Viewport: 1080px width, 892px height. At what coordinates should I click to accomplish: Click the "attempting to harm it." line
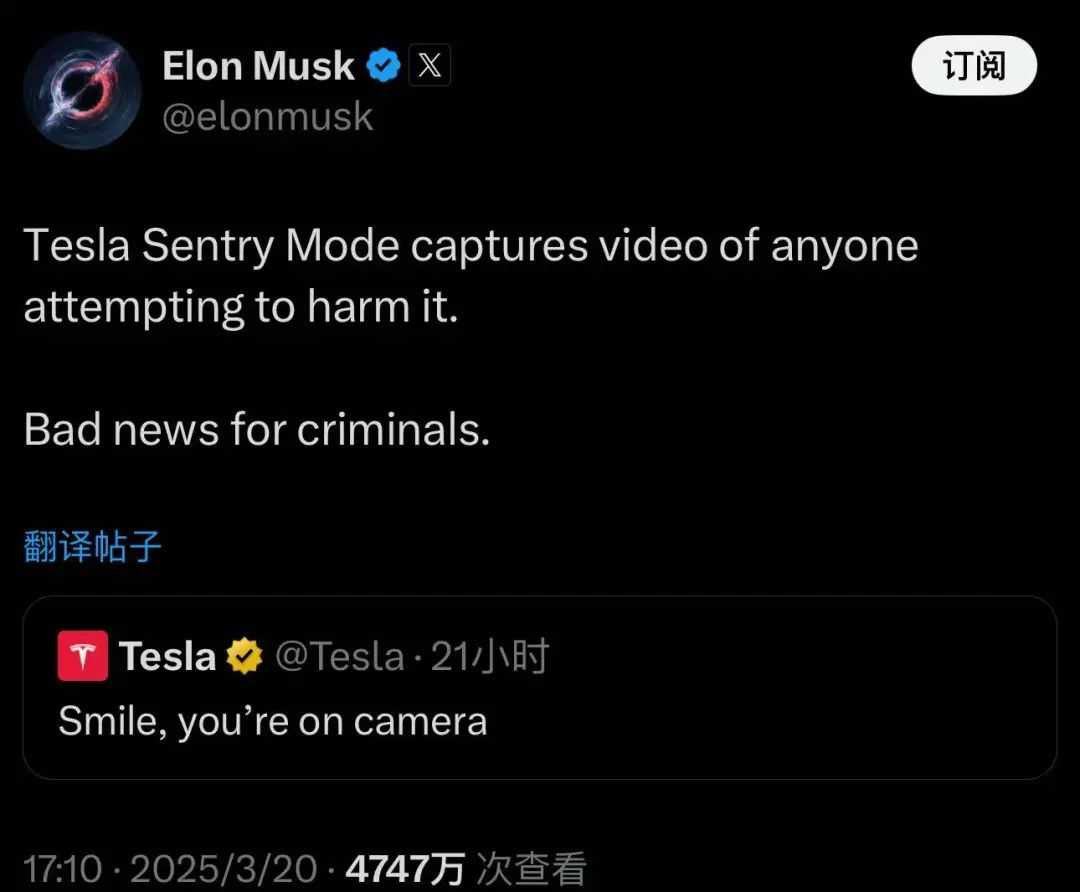(x=240, y=306)
